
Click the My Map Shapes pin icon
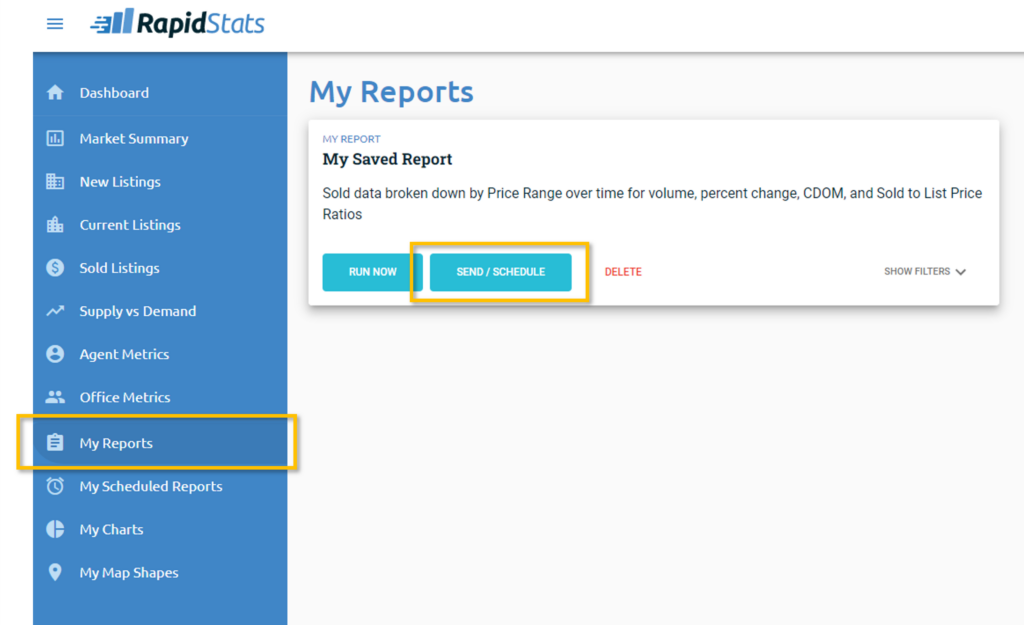click(55, 573)
